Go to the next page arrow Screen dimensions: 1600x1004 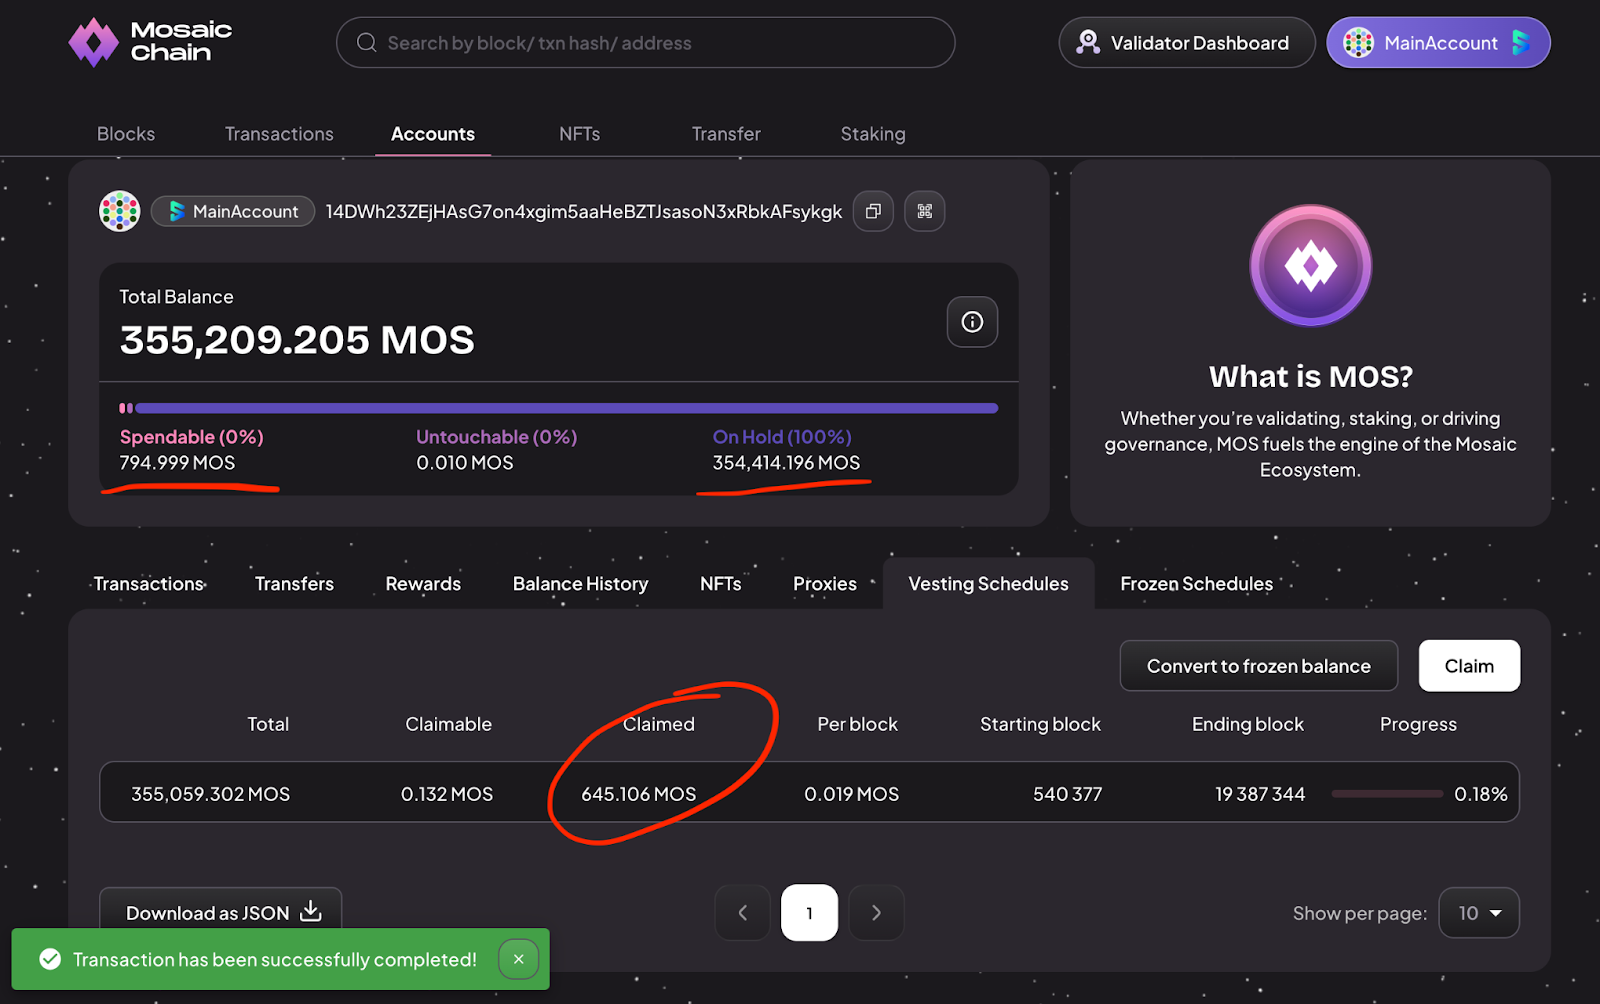876,913
